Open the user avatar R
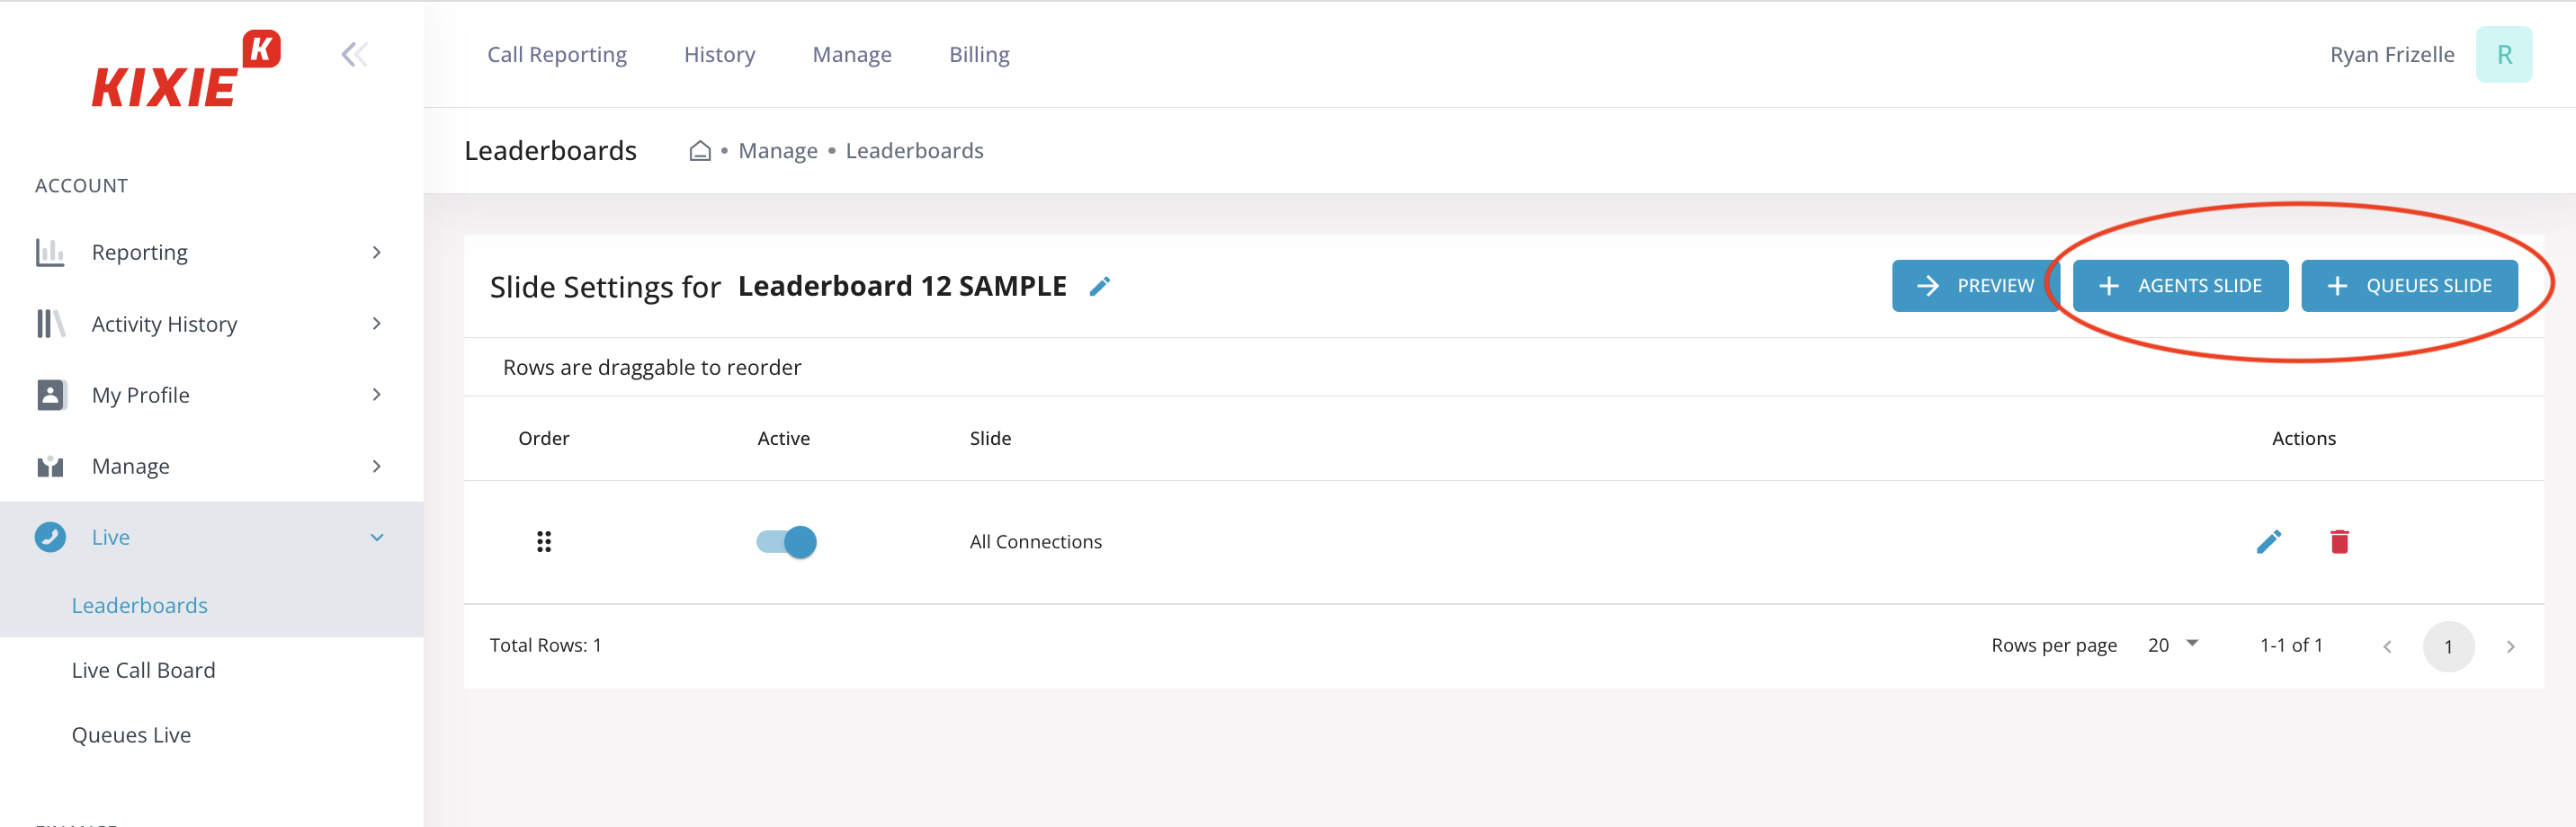The image size is (2576, 827). tap(2503, 54)
